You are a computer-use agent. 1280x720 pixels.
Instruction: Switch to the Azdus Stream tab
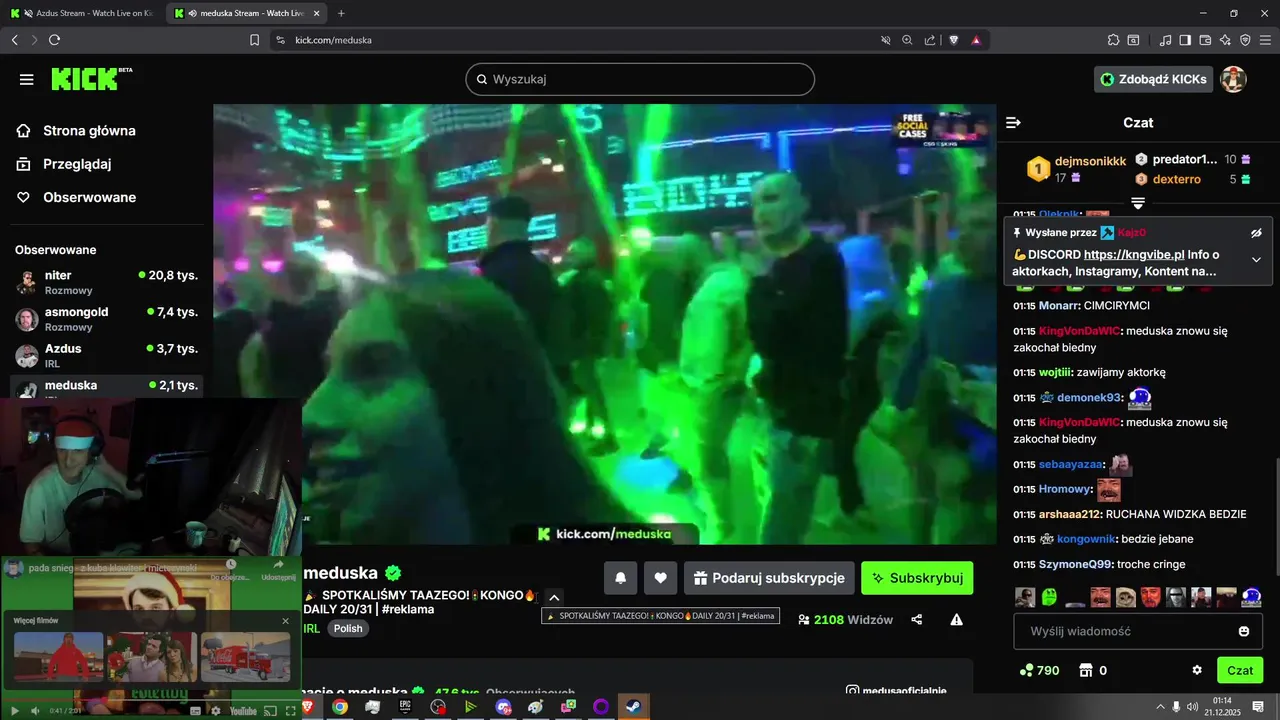pos(81,13)
